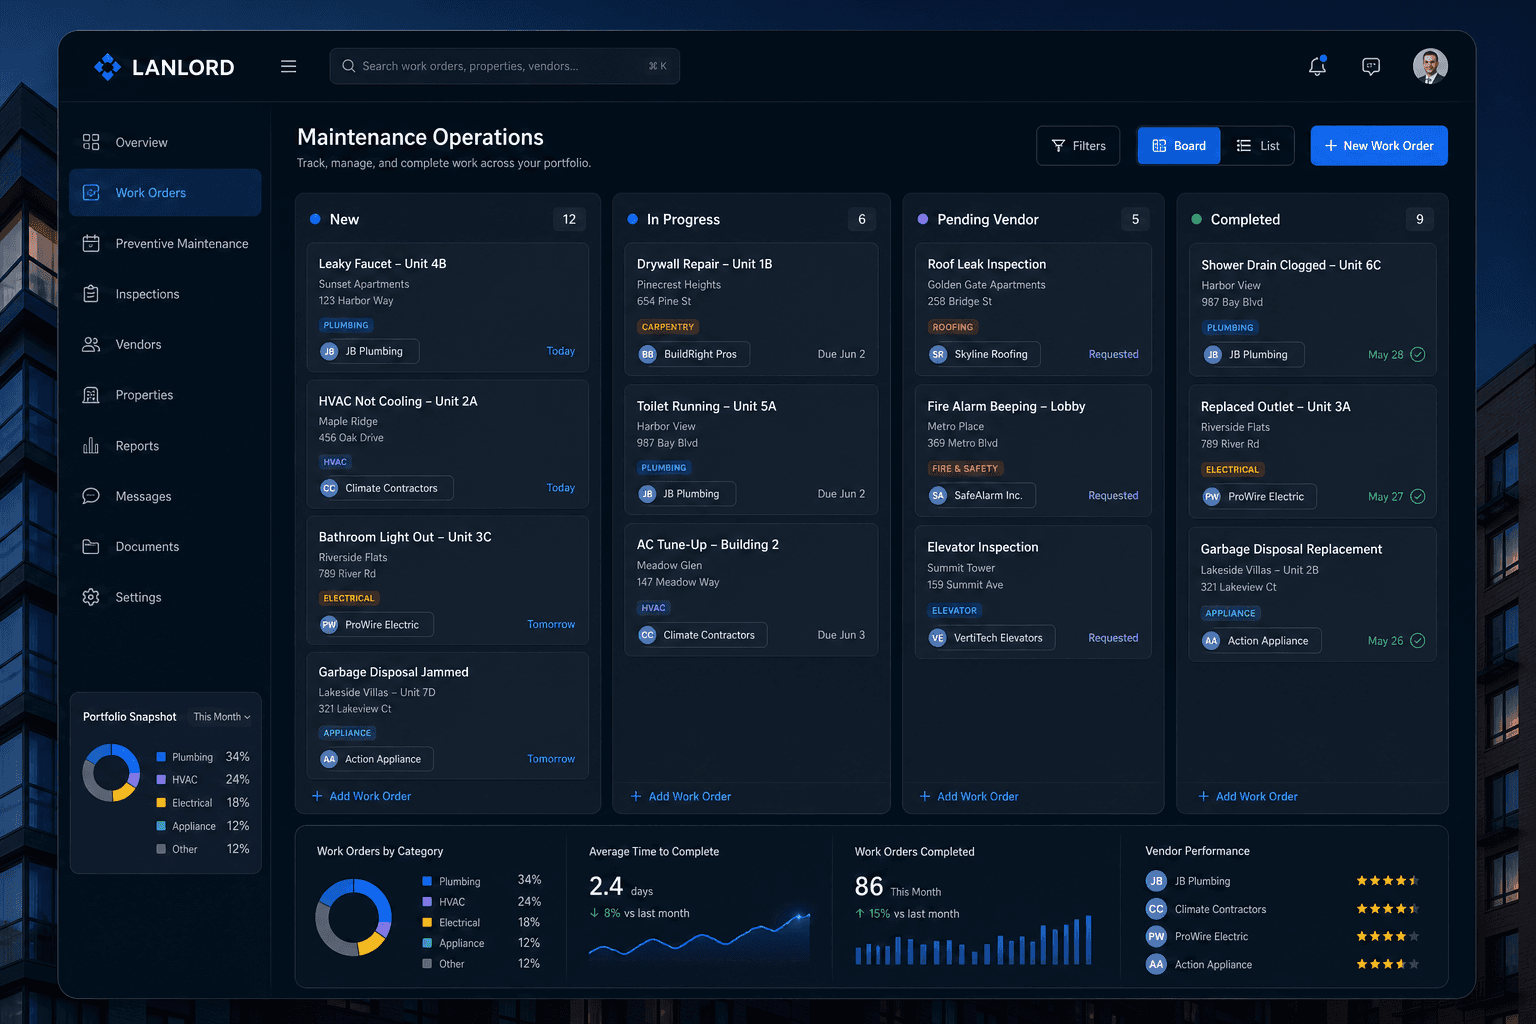Add Work Order in the New column

point(361,796)
